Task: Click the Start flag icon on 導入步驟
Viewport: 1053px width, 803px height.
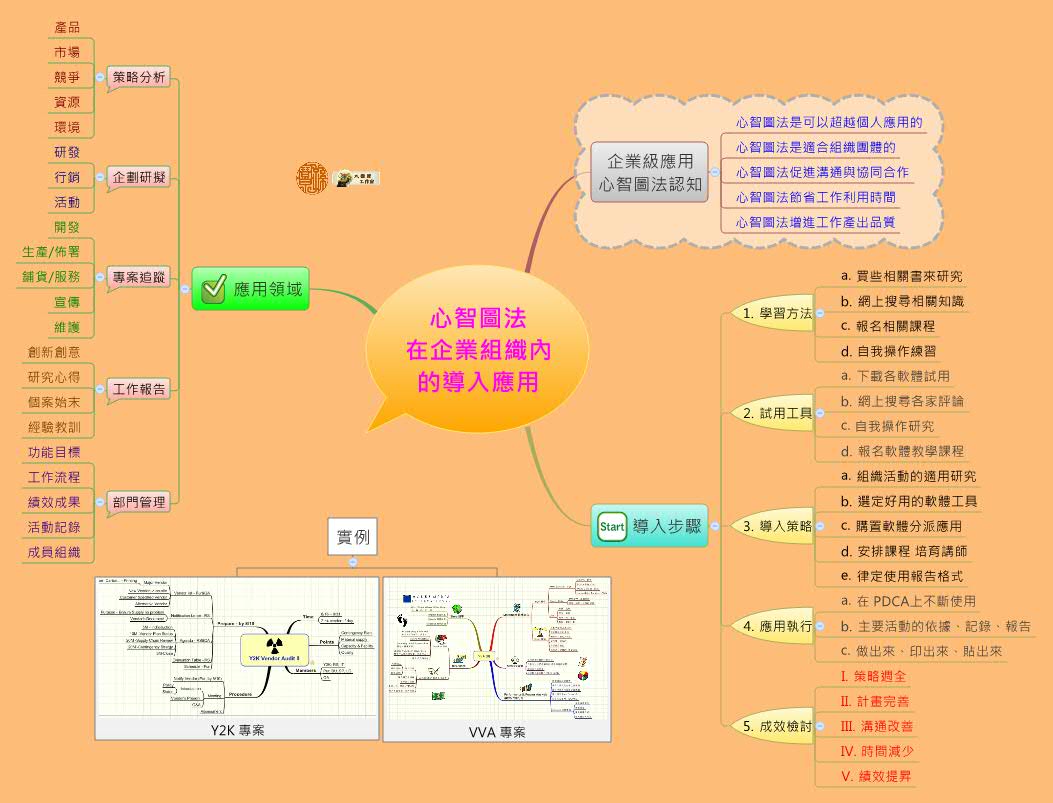Action: pos(611,525)
